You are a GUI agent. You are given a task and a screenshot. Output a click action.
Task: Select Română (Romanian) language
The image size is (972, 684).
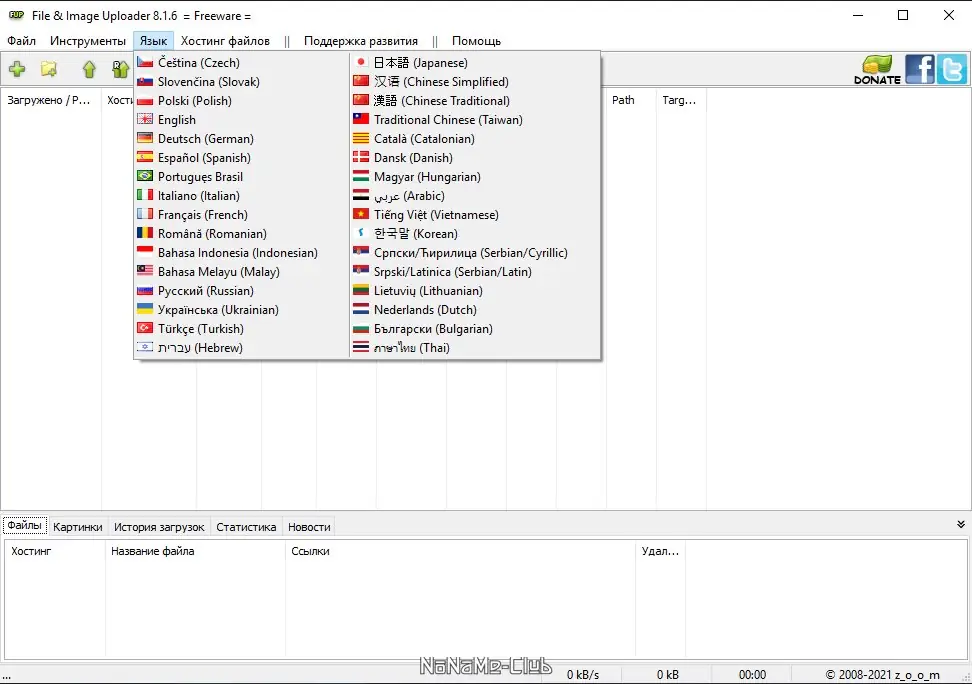click(242, 234)
